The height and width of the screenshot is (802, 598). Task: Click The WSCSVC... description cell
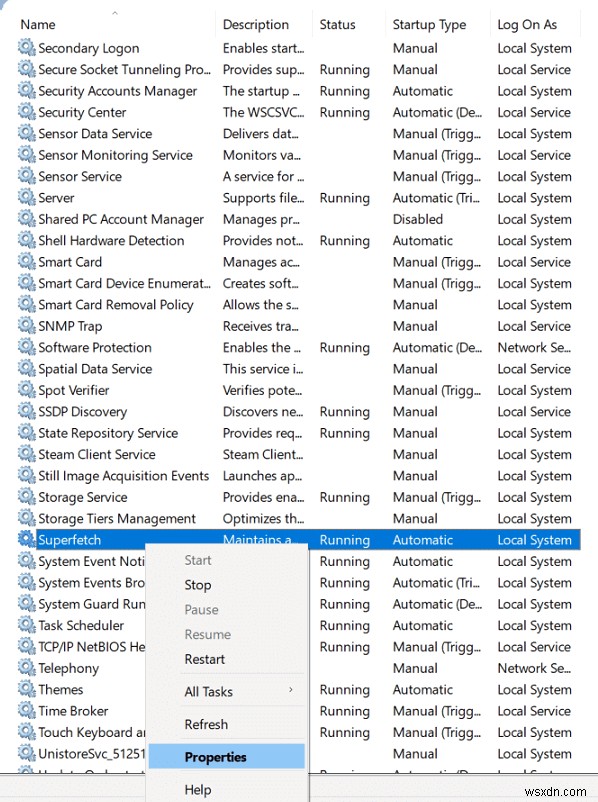pos(263,112)
